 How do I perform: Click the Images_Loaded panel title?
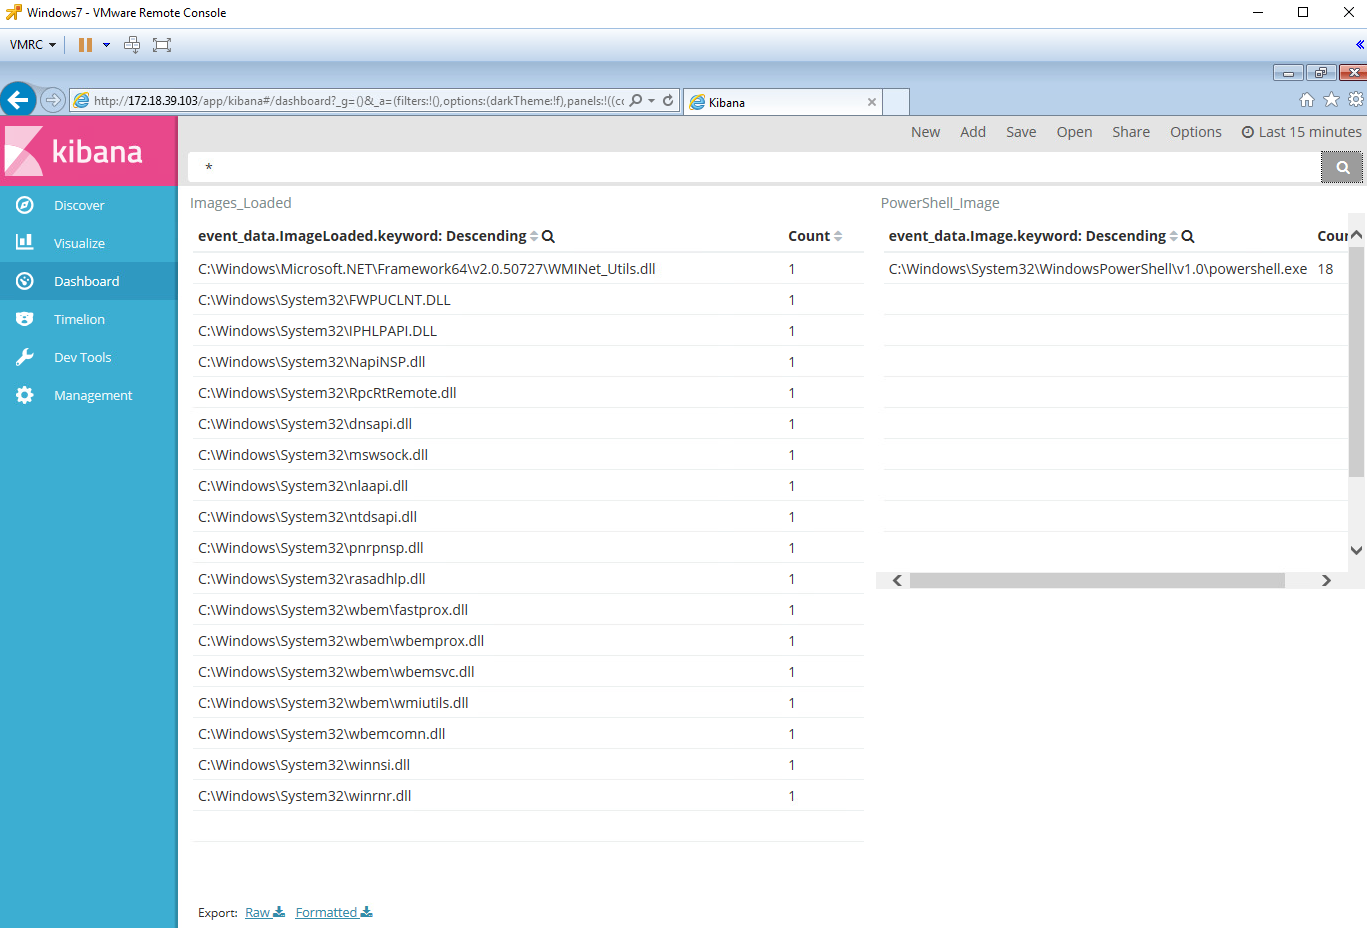241,203
